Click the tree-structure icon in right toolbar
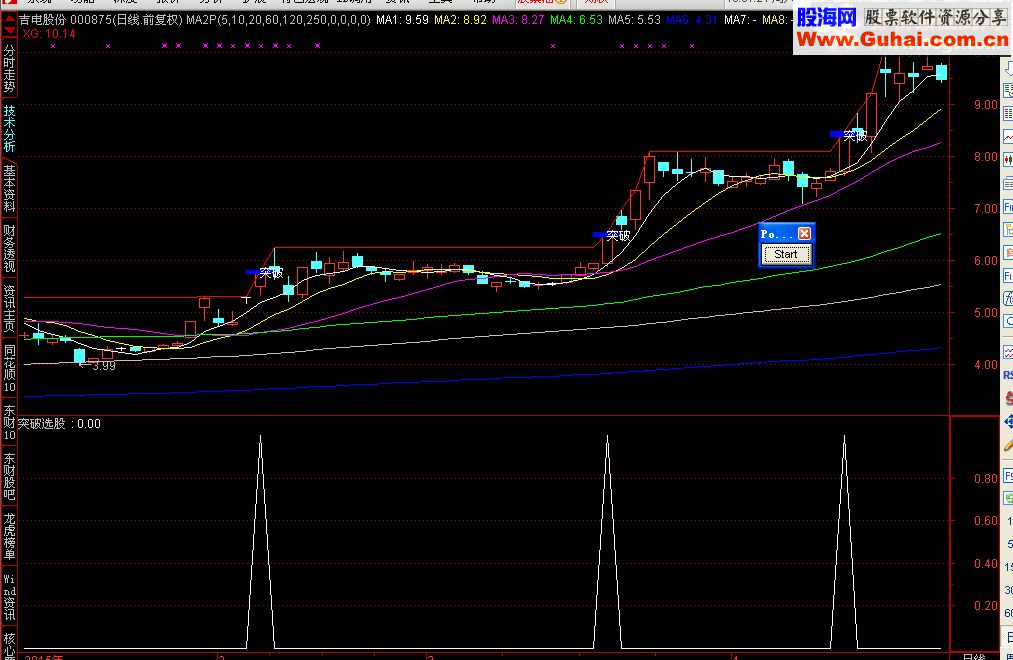The width and height of the screenshot is (1013, 660). [x=1007, y=229]
